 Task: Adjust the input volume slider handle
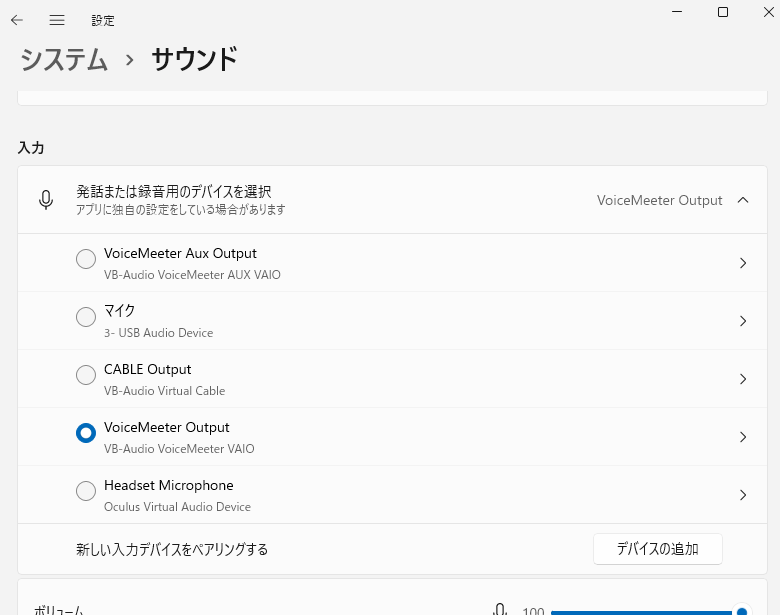[x=742, y=611]
